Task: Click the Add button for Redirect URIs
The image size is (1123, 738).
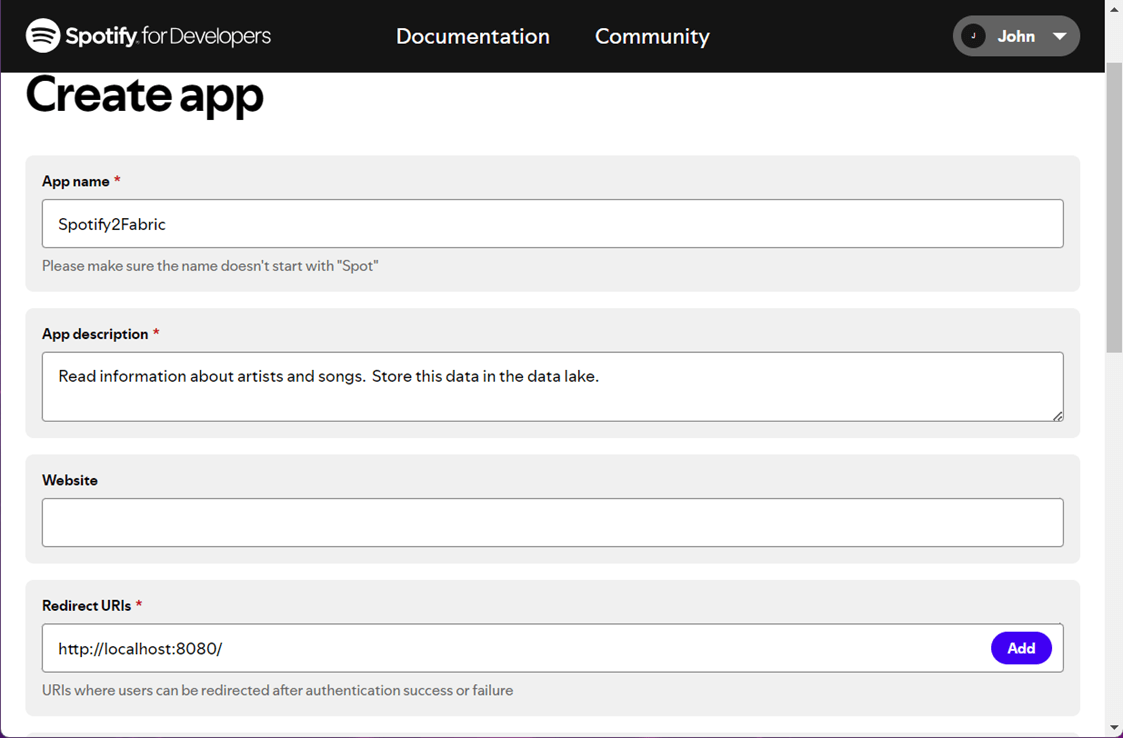Action: tap(1021, 648)
